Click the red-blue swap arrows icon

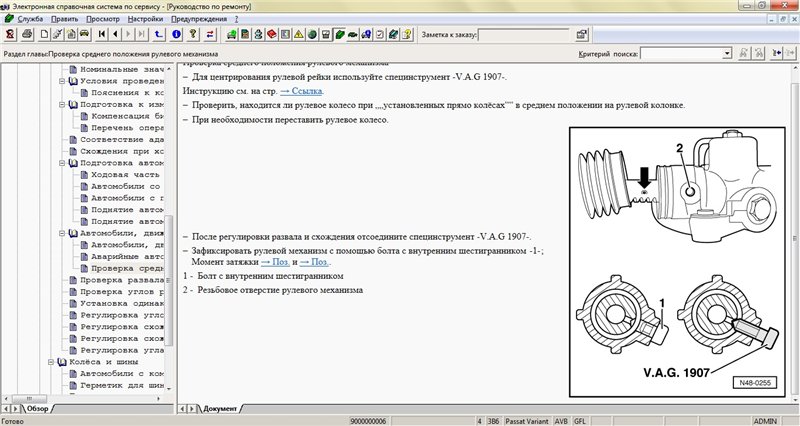coord(210,34)
